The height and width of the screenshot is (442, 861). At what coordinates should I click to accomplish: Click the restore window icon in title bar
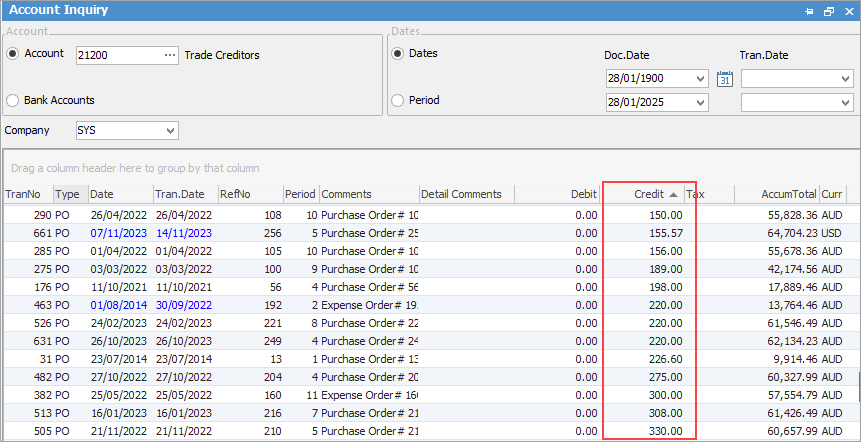pos(828,11)
